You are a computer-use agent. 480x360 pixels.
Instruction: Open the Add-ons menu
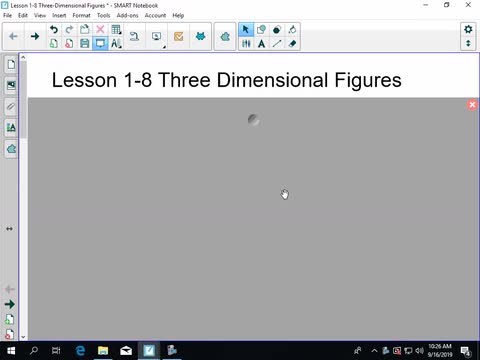point(127,15)
